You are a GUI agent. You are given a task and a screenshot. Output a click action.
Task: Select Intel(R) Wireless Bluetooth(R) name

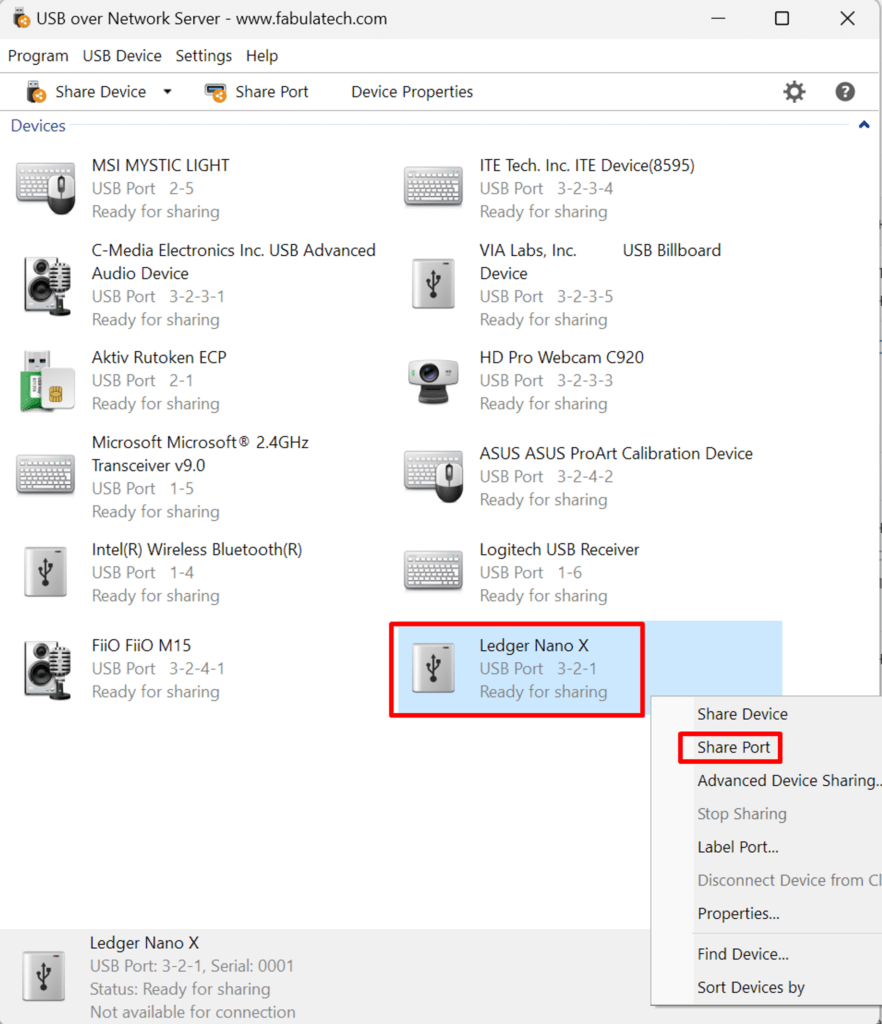pyautogui.click(x=197, y=549)
